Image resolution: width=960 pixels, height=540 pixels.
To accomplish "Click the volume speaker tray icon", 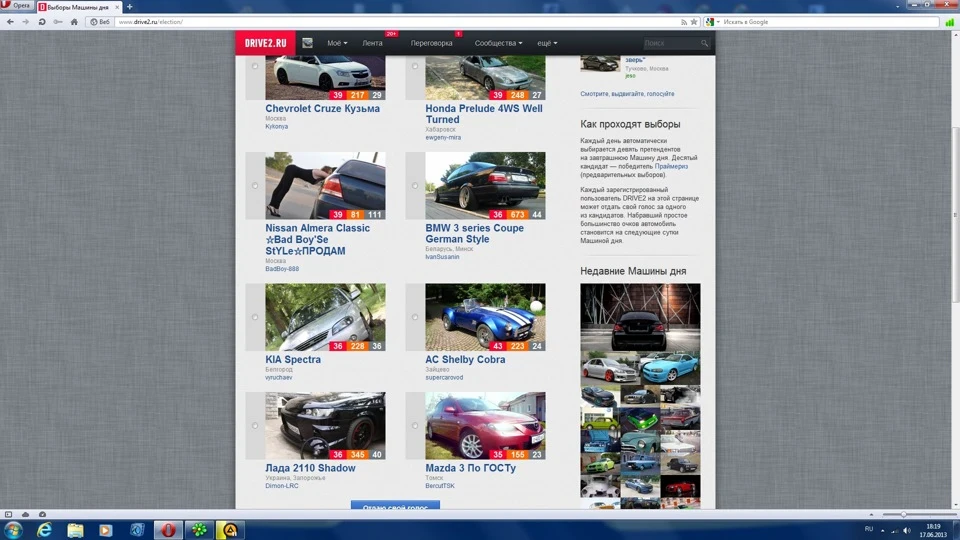I will coord(907,530).
